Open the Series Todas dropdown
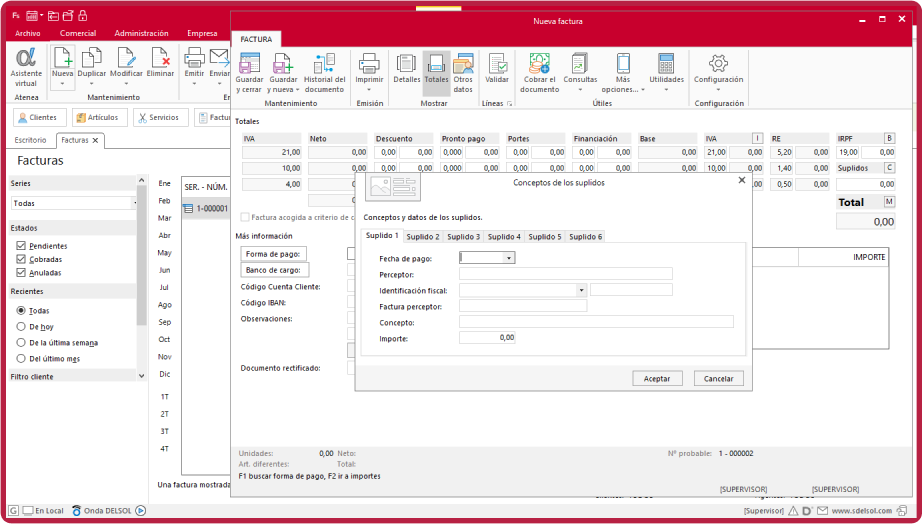 pyautogui.click(x=135, y=203)
